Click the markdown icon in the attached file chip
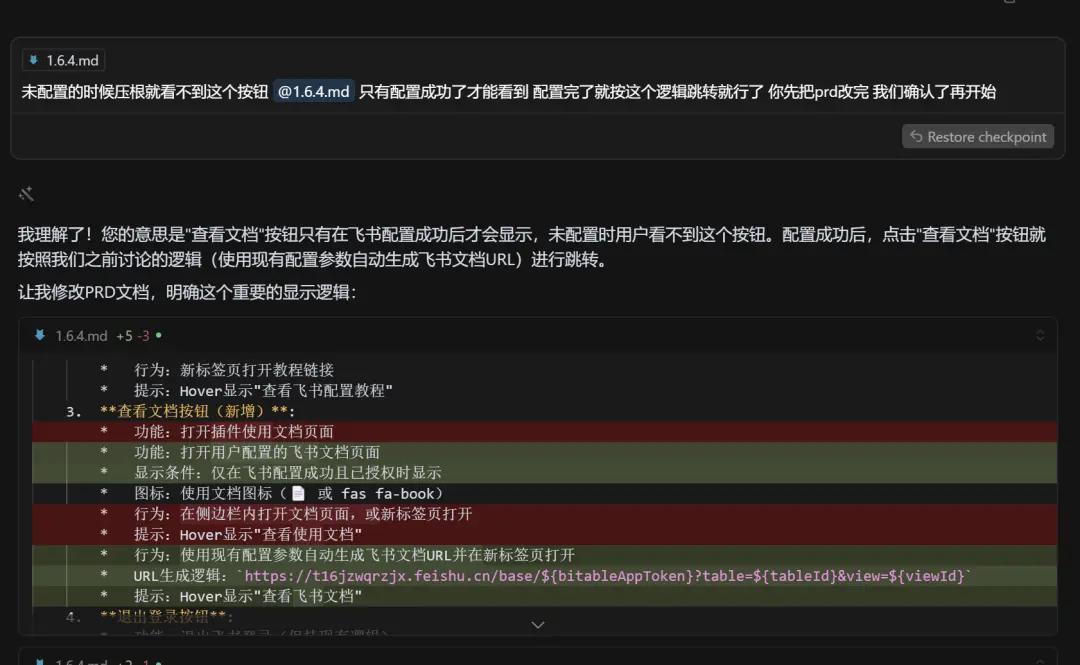Viewport: 1080px width, 665px height. 35,61
